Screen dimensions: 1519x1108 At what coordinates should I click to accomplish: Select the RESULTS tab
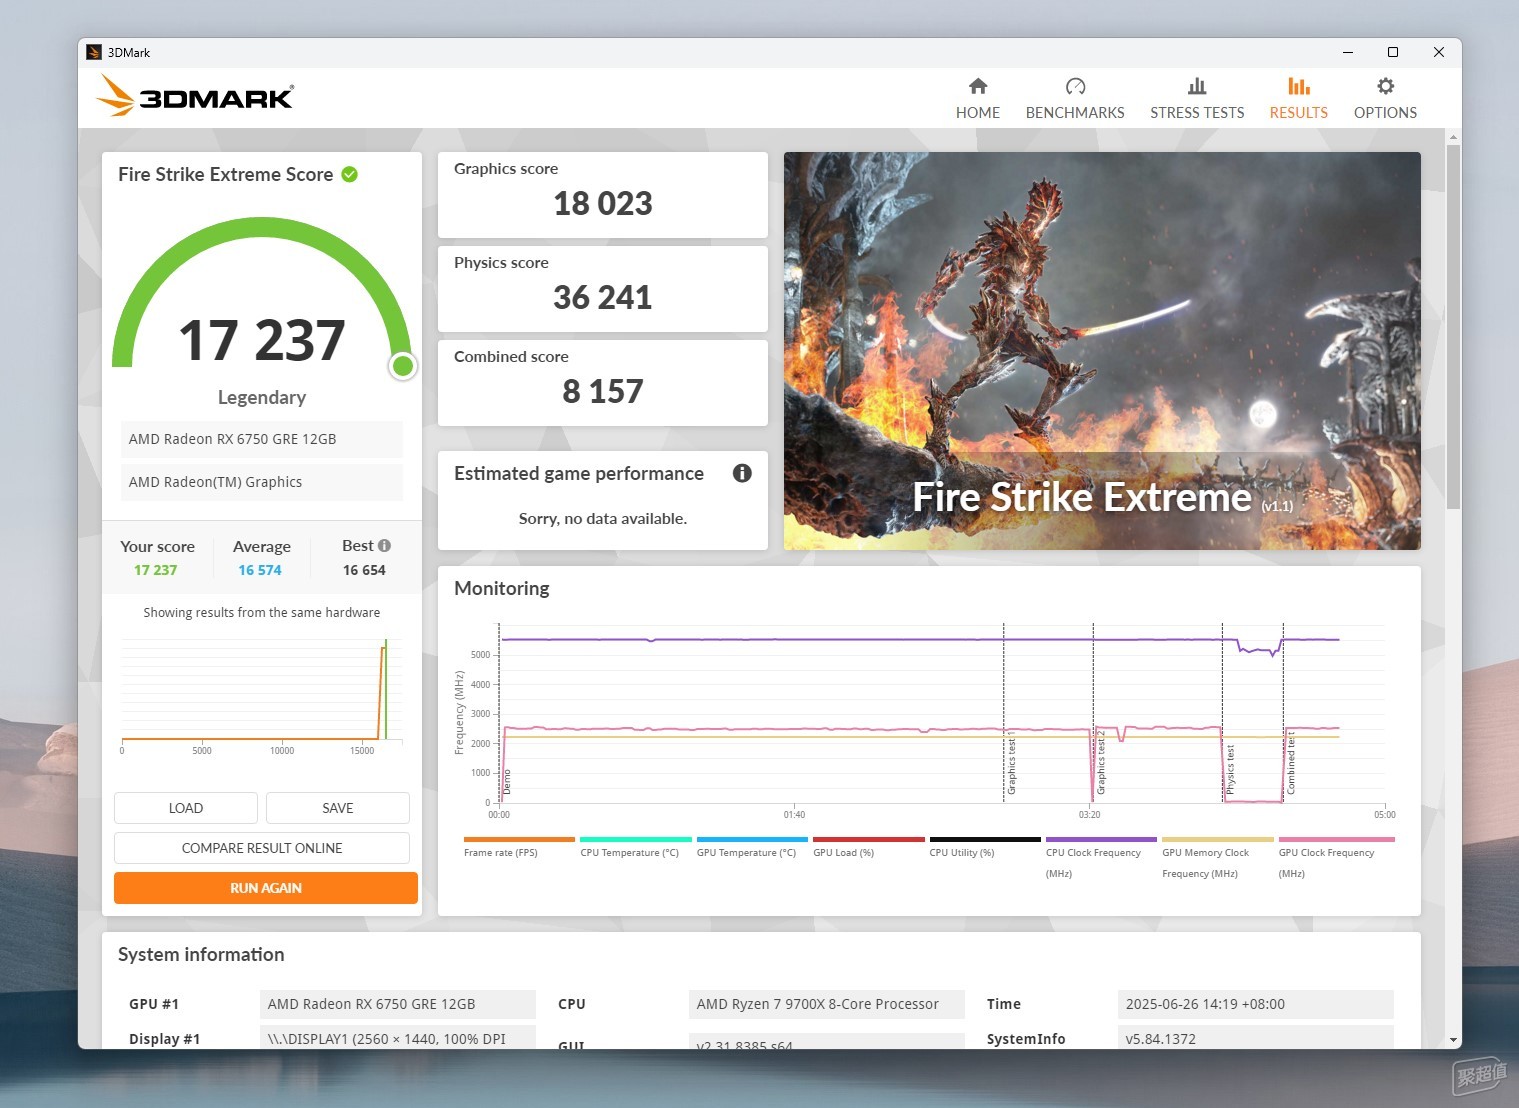point(1298,99)
